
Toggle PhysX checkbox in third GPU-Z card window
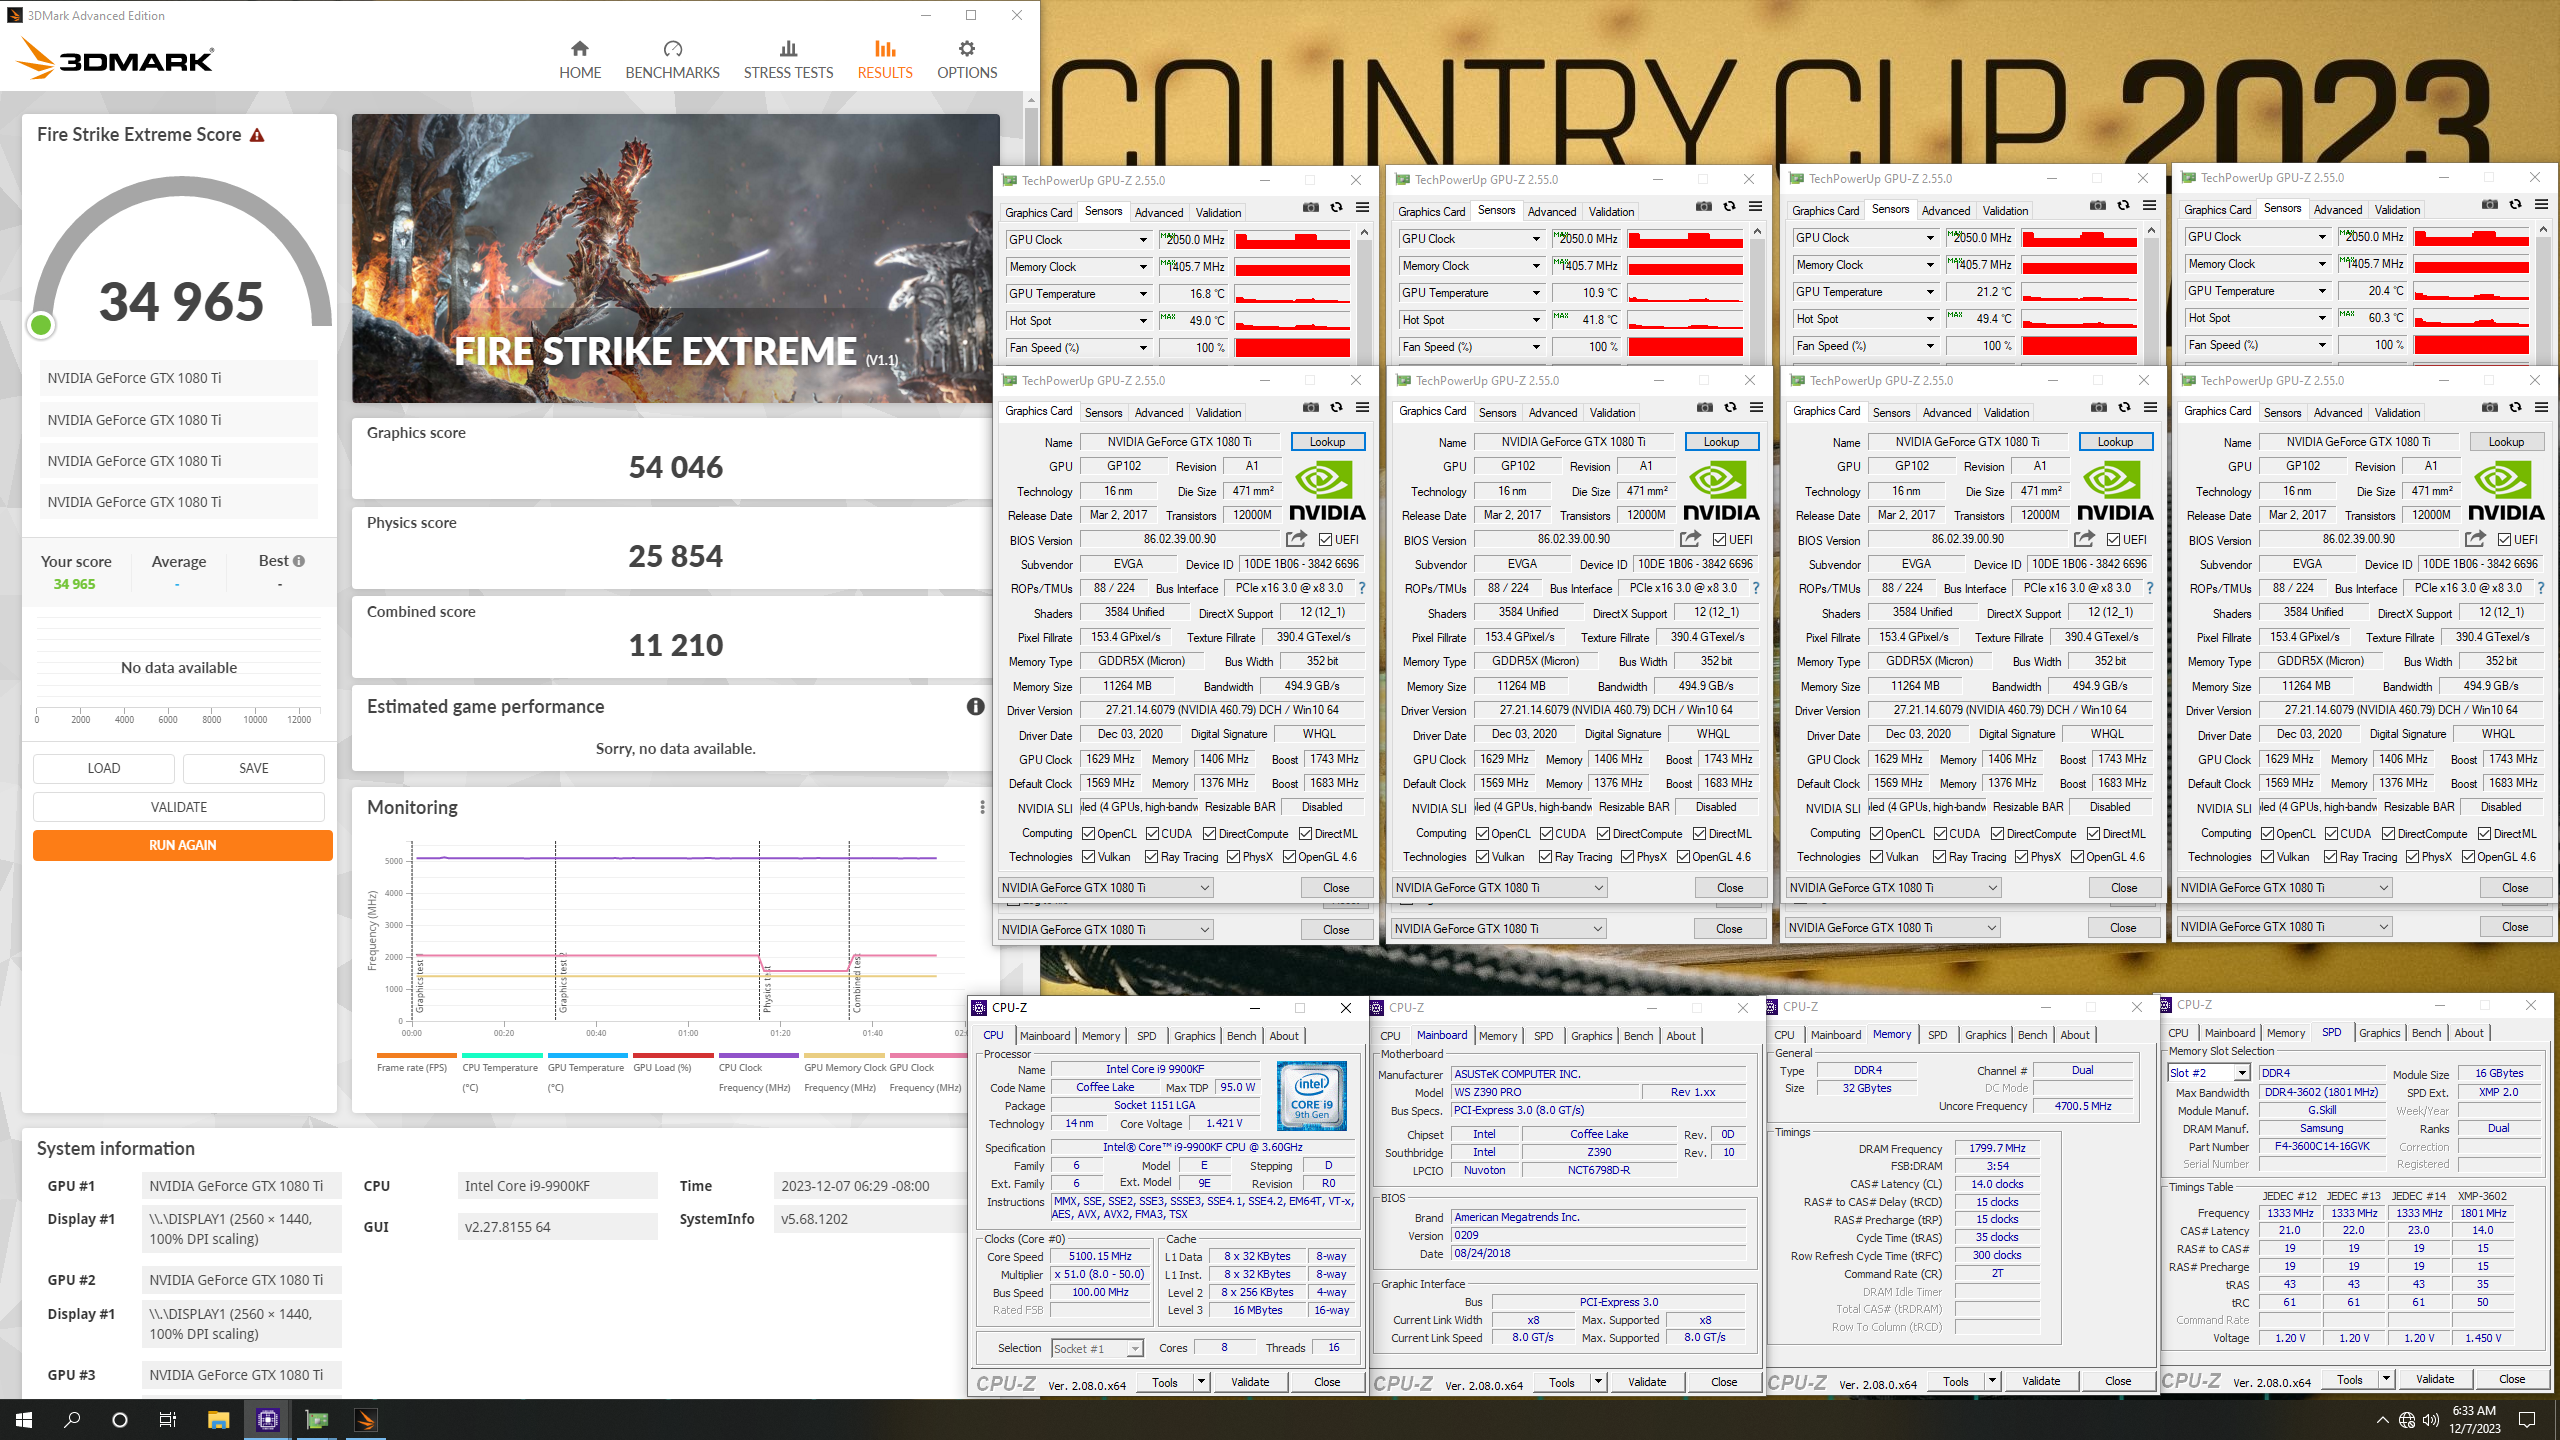click(x=2022, y=857)
